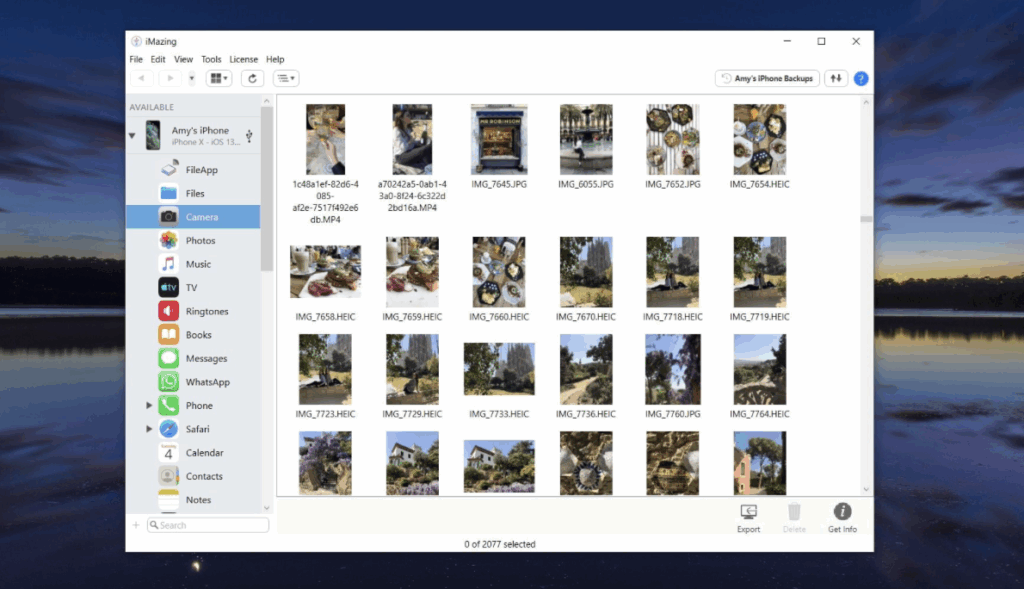
Task: Select the IMG_7652.JPG thumbnail
Action: tap(673, 139)
